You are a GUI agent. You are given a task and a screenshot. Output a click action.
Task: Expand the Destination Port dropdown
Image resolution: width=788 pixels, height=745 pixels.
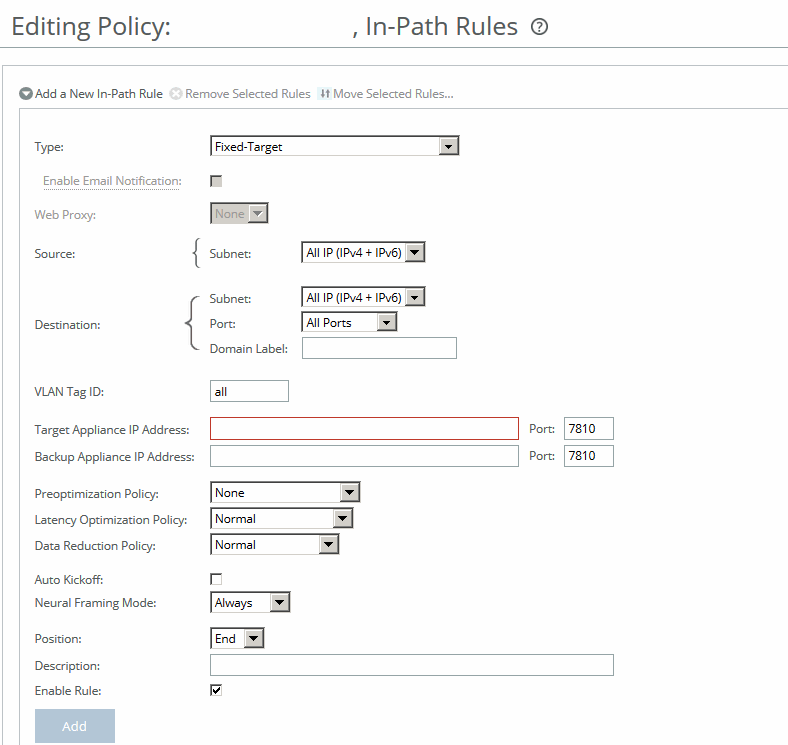coord(349,323)
